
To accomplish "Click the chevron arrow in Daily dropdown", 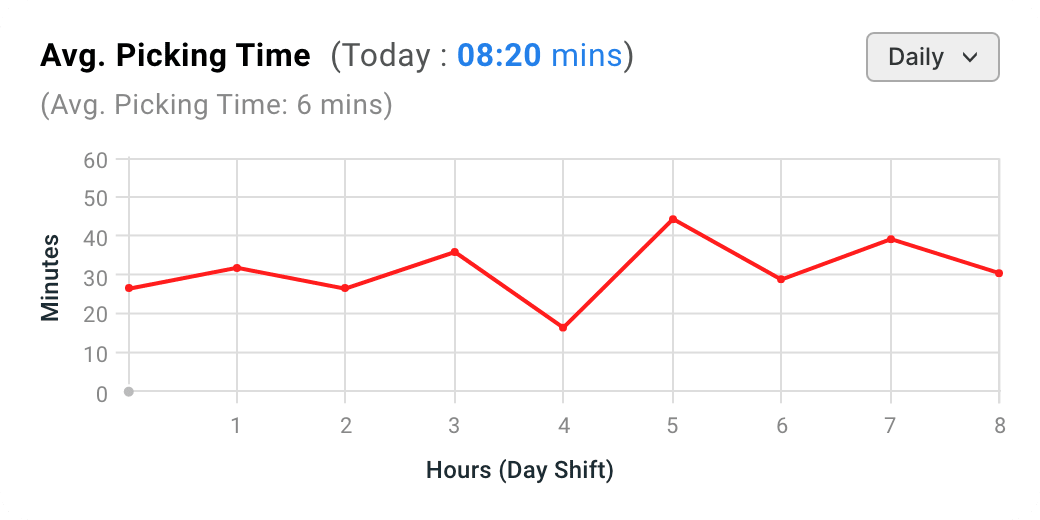I will click(x=970, y=58).
